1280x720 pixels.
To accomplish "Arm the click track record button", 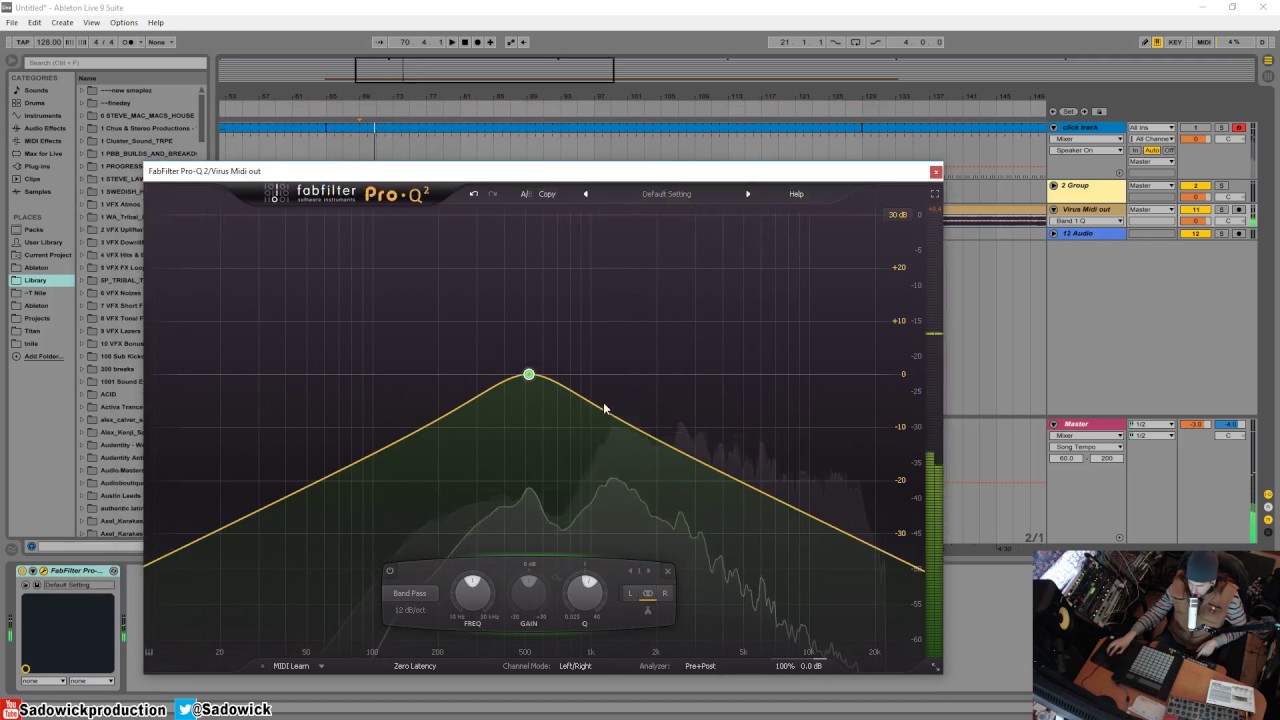I will [1238, 128].
